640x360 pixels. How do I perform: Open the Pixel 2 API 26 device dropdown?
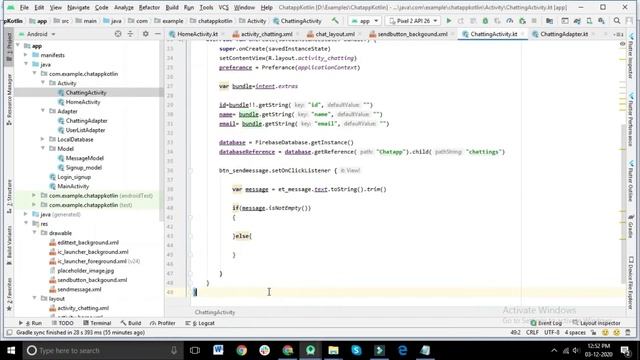click(413, 21)
